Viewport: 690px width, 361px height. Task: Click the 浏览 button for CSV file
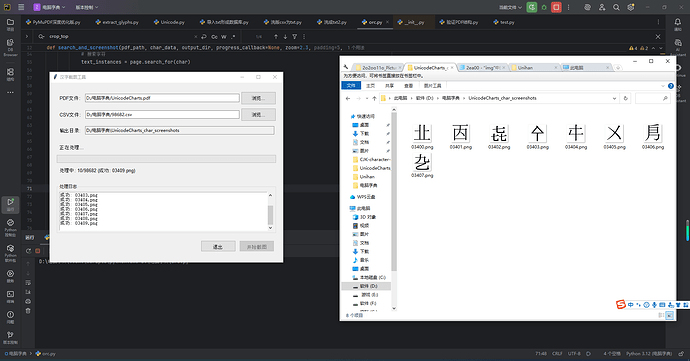tap(258, 114)
